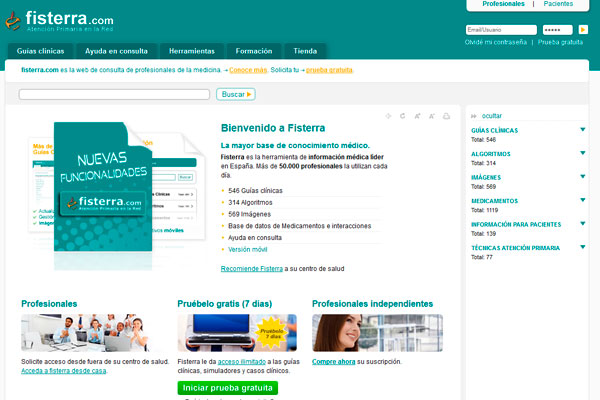This screenshot has width=600, height=400.
Task: Follow the prueba gratuita link in the banner
Action: (x=329, y=70)
